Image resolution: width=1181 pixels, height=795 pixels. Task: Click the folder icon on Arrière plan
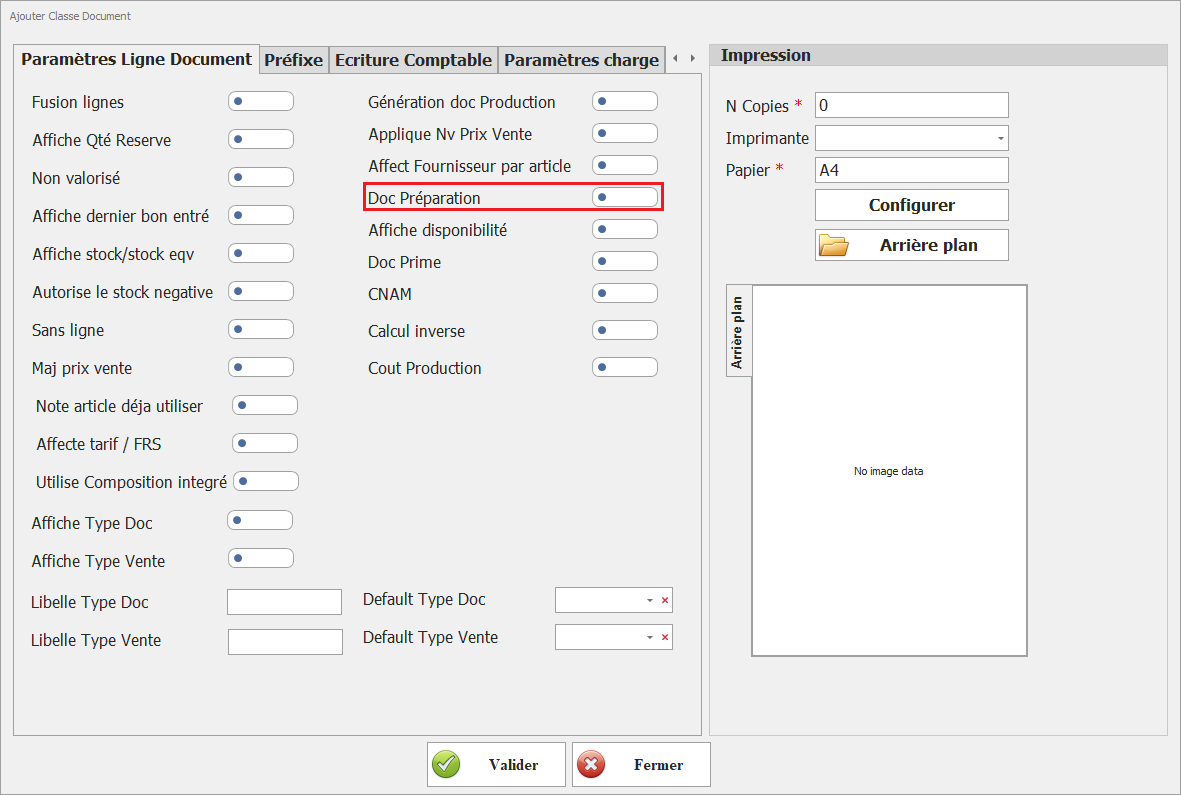click(834, 245)
